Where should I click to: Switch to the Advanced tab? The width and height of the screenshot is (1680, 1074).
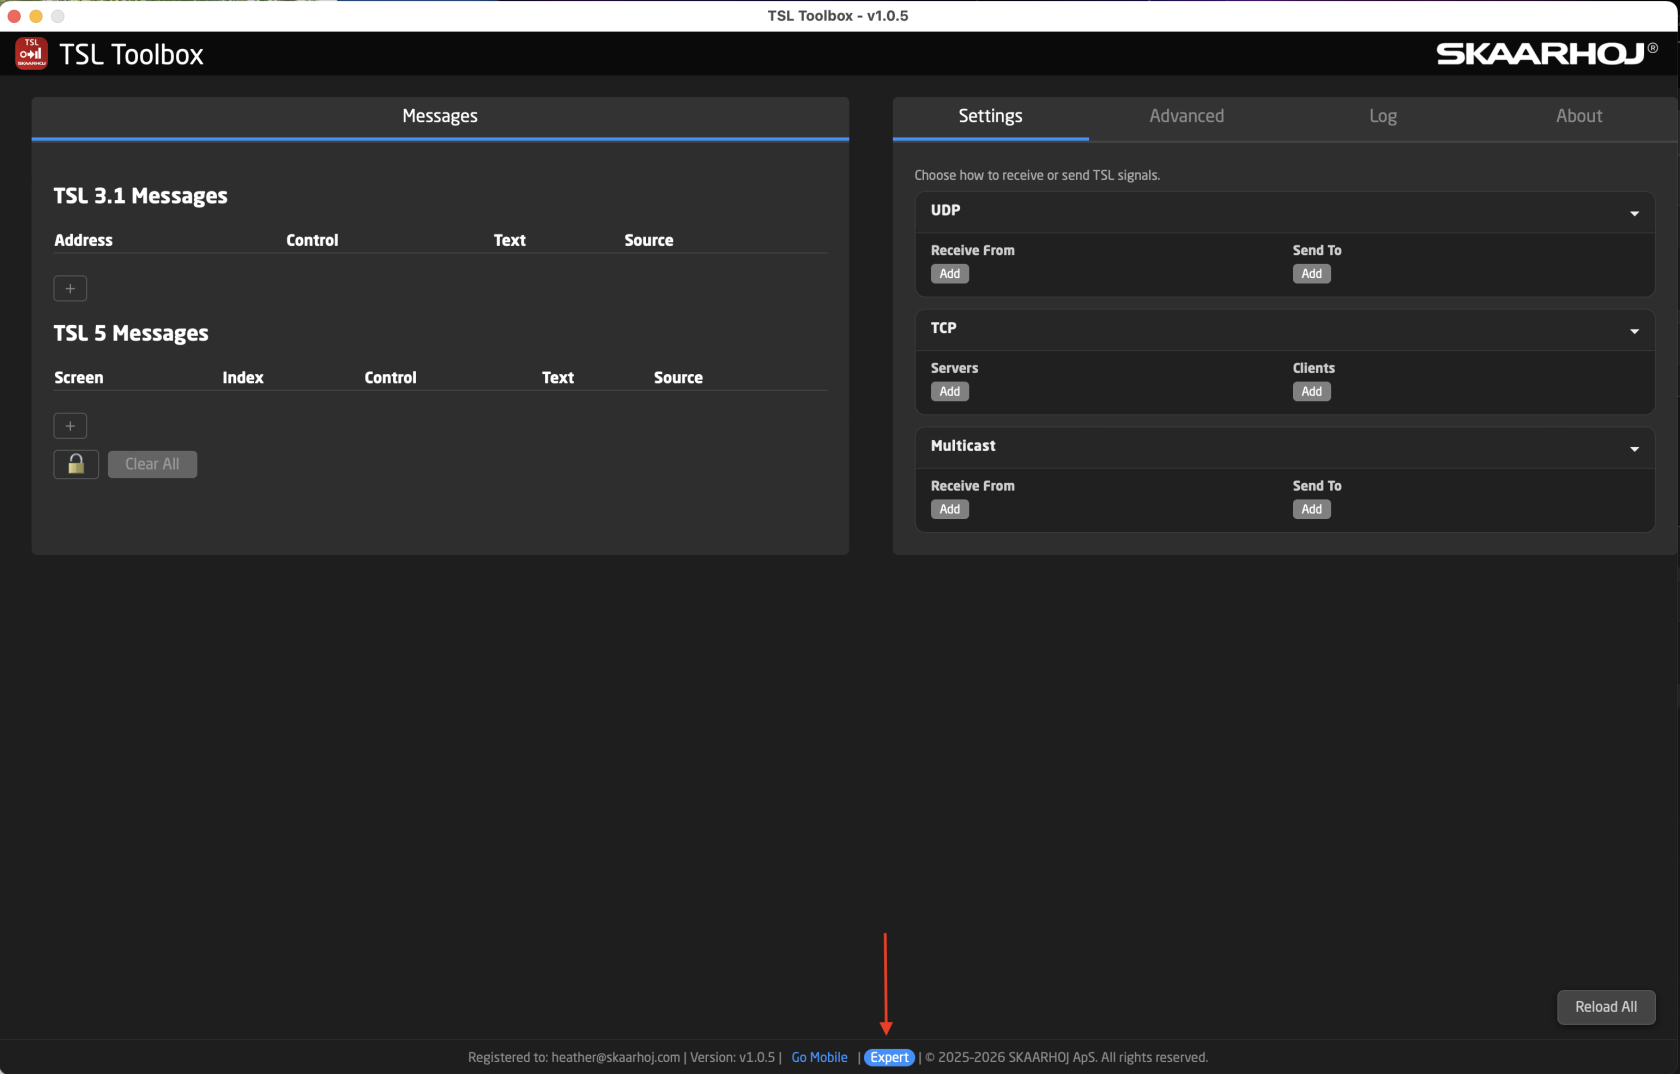pyautogui.click(x=1186, y=116)
